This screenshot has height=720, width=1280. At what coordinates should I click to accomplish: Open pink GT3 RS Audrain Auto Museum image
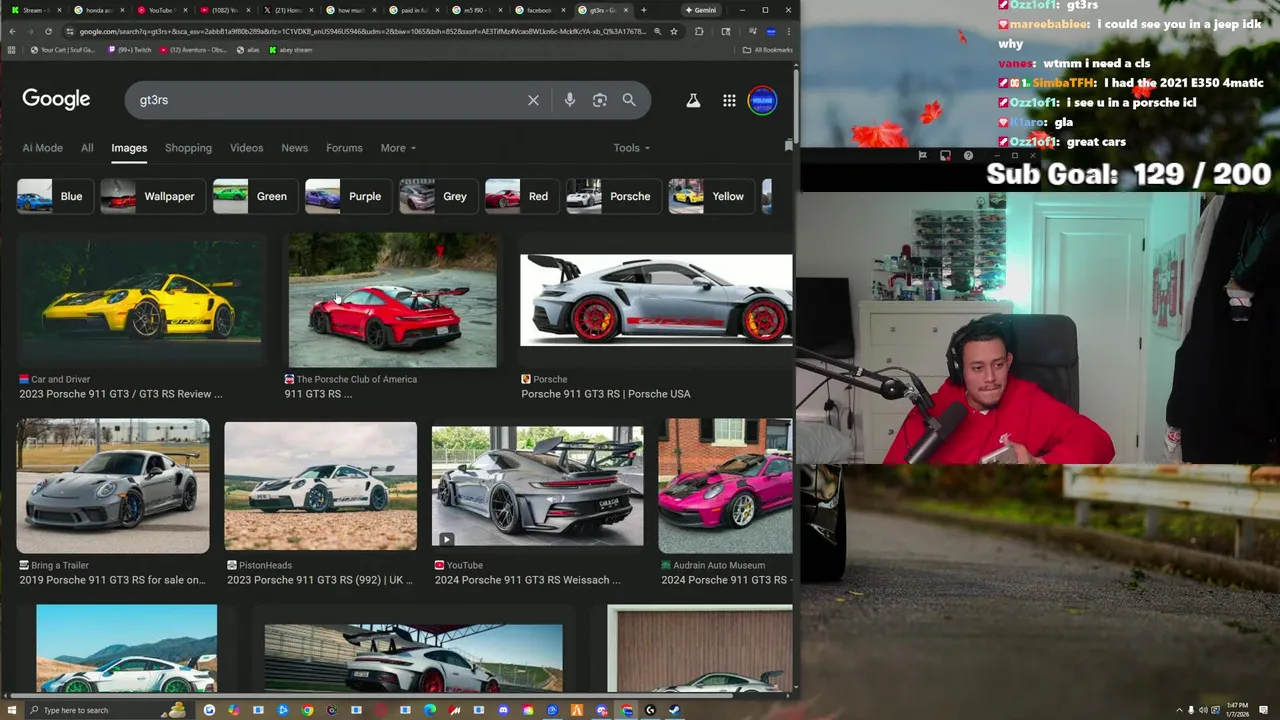pos(725,486)
